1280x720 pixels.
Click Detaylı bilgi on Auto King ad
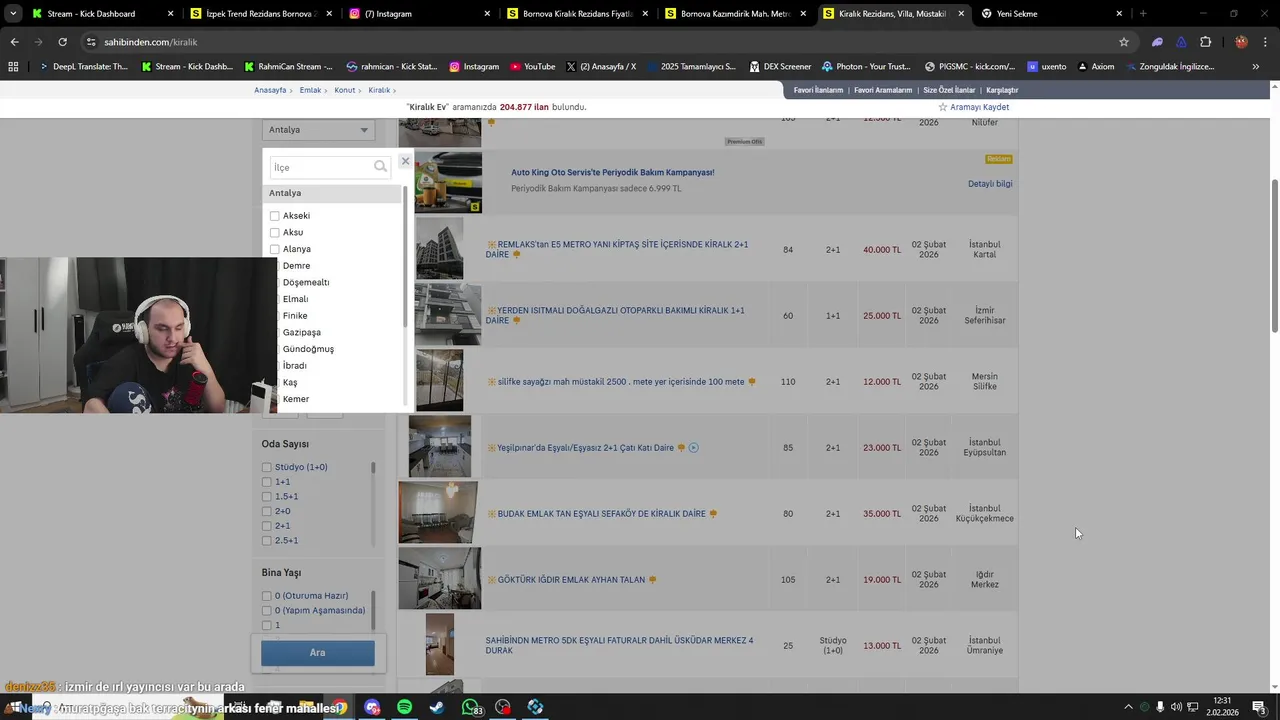click(x=990, y=184)
